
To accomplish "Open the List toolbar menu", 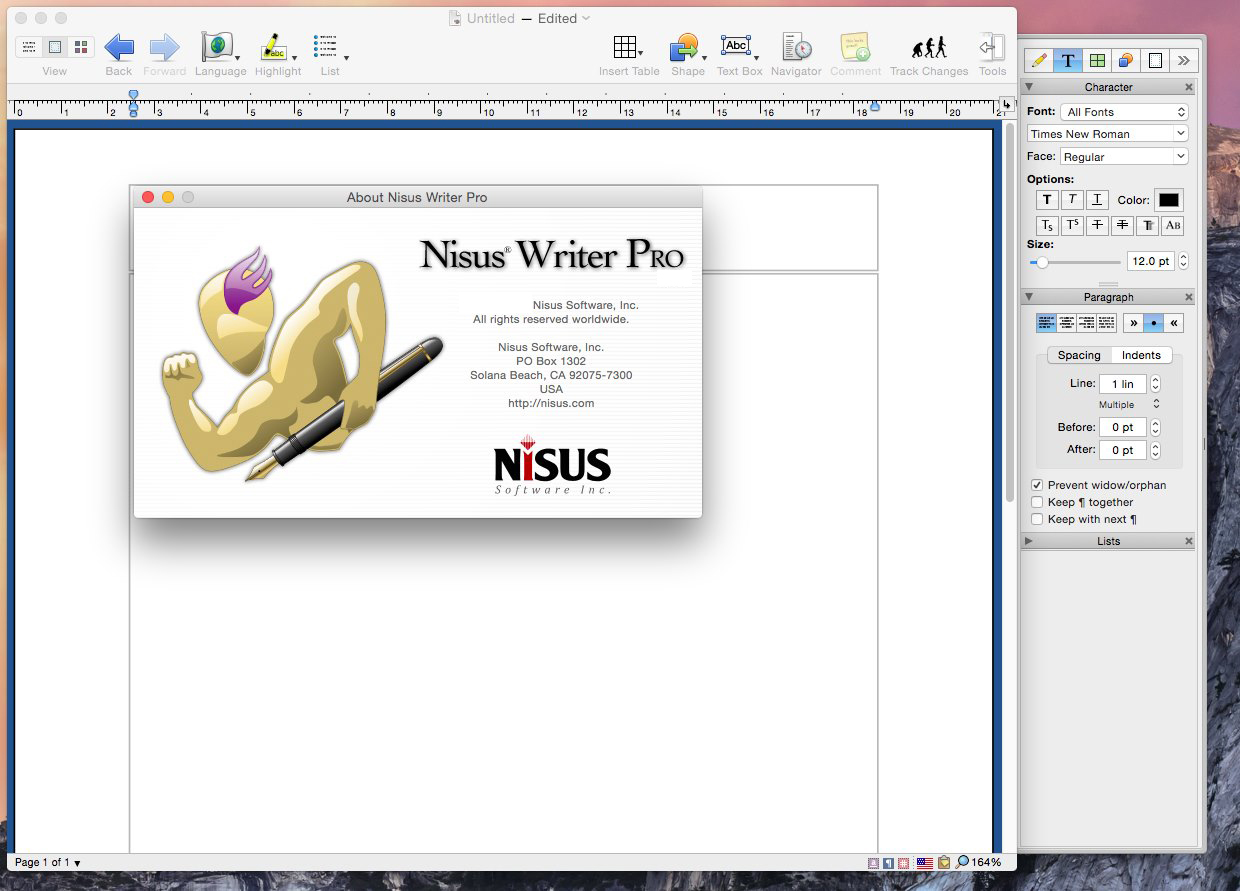I will 329,47.
